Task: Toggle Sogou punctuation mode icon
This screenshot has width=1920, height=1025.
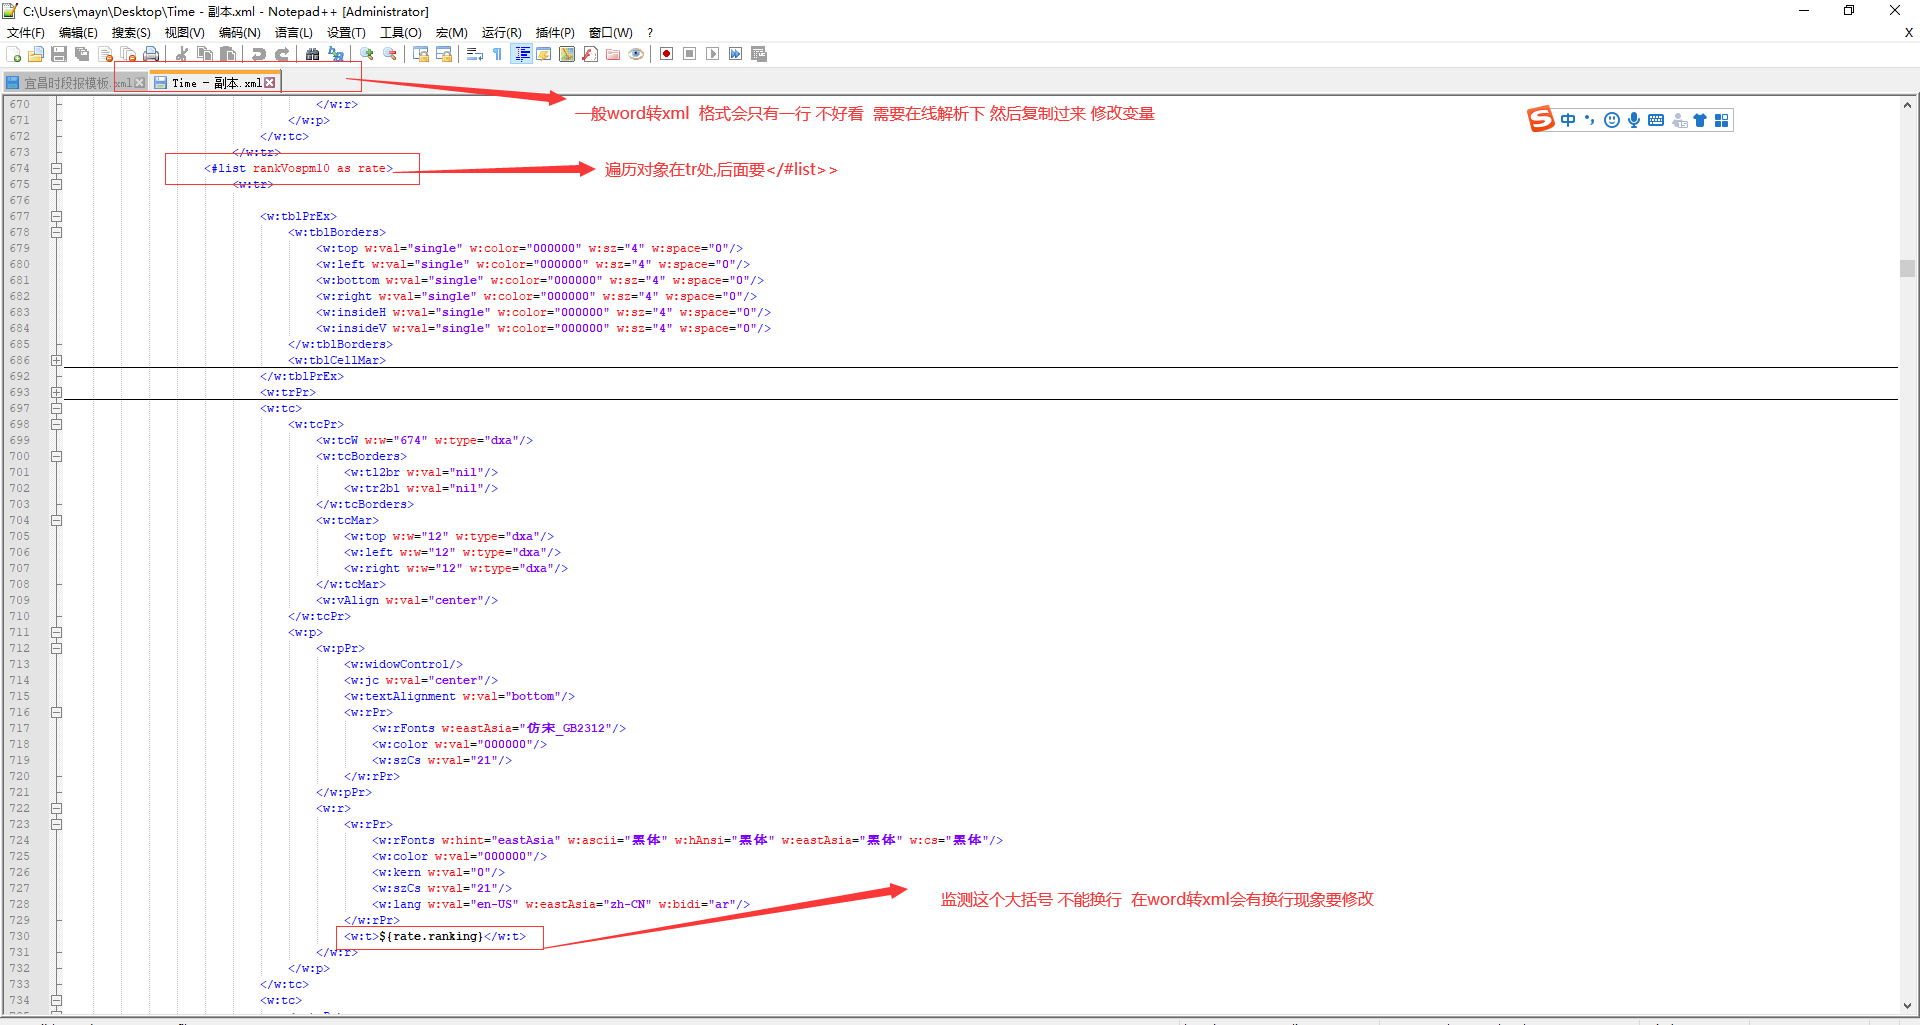Action: [x=1589, y=120]
